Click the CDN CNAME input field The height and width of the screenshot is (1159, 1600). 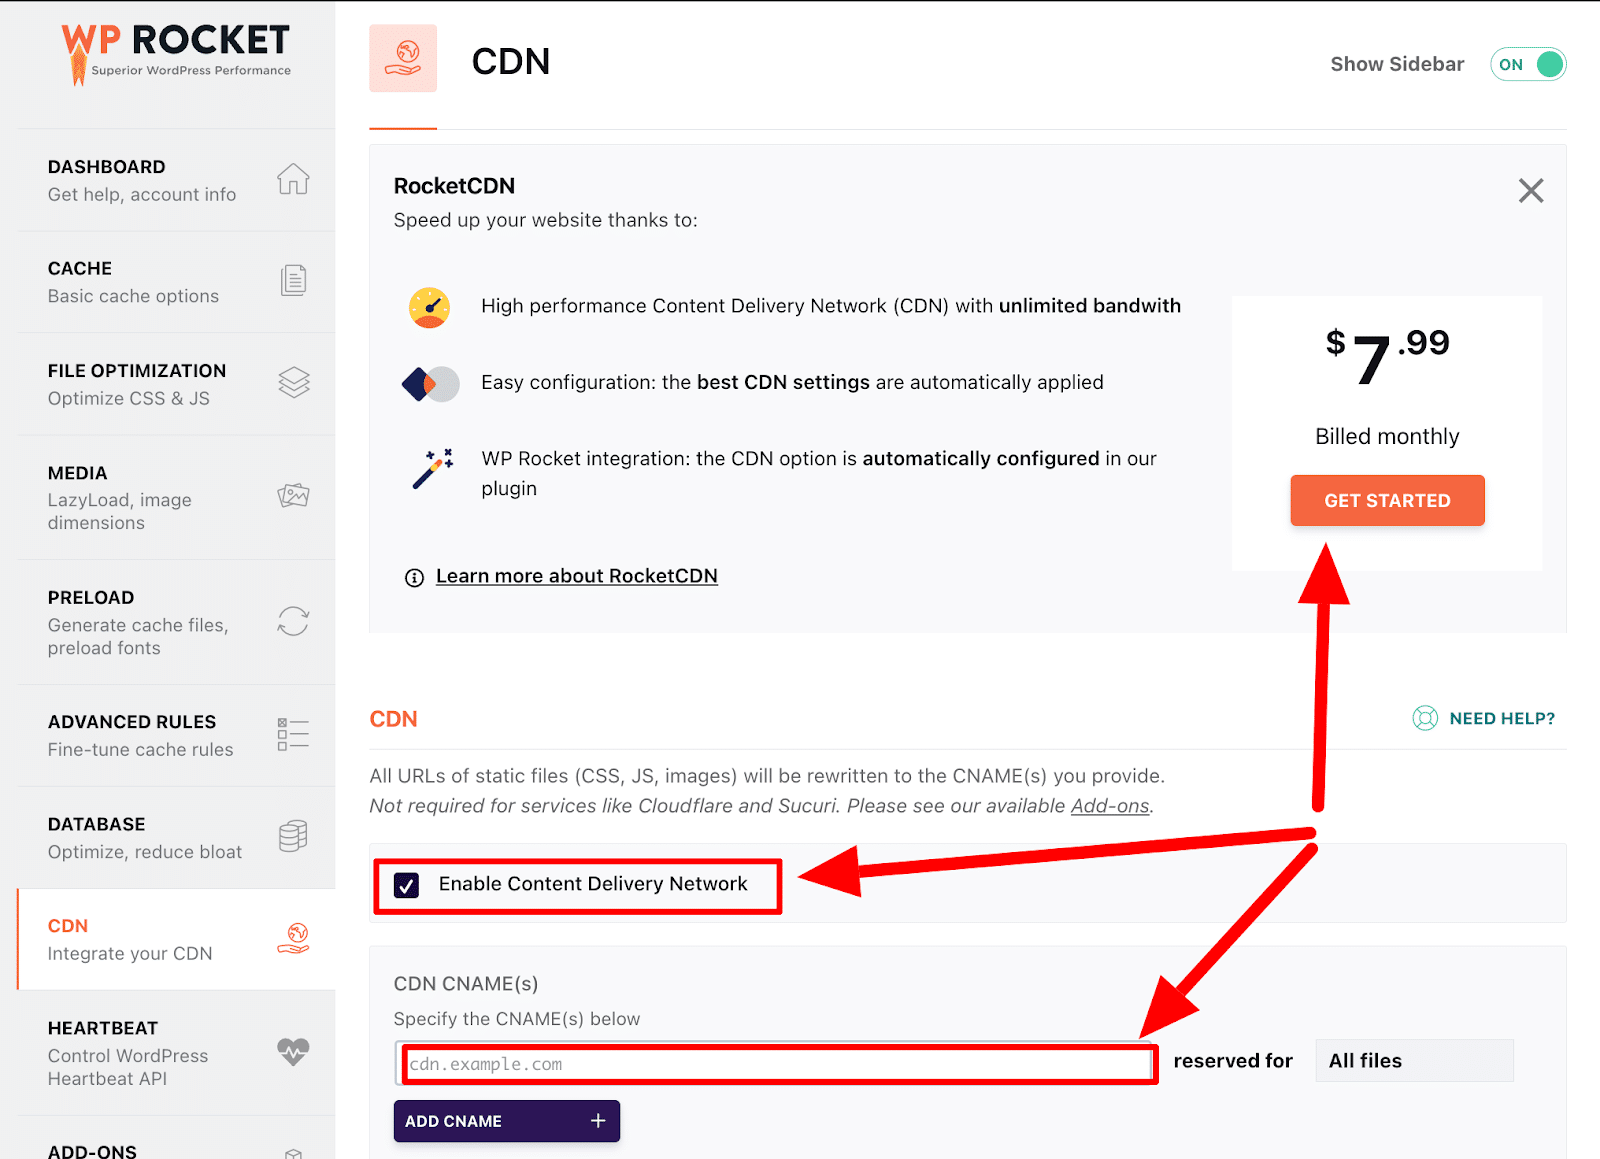tap(777, 1063)
